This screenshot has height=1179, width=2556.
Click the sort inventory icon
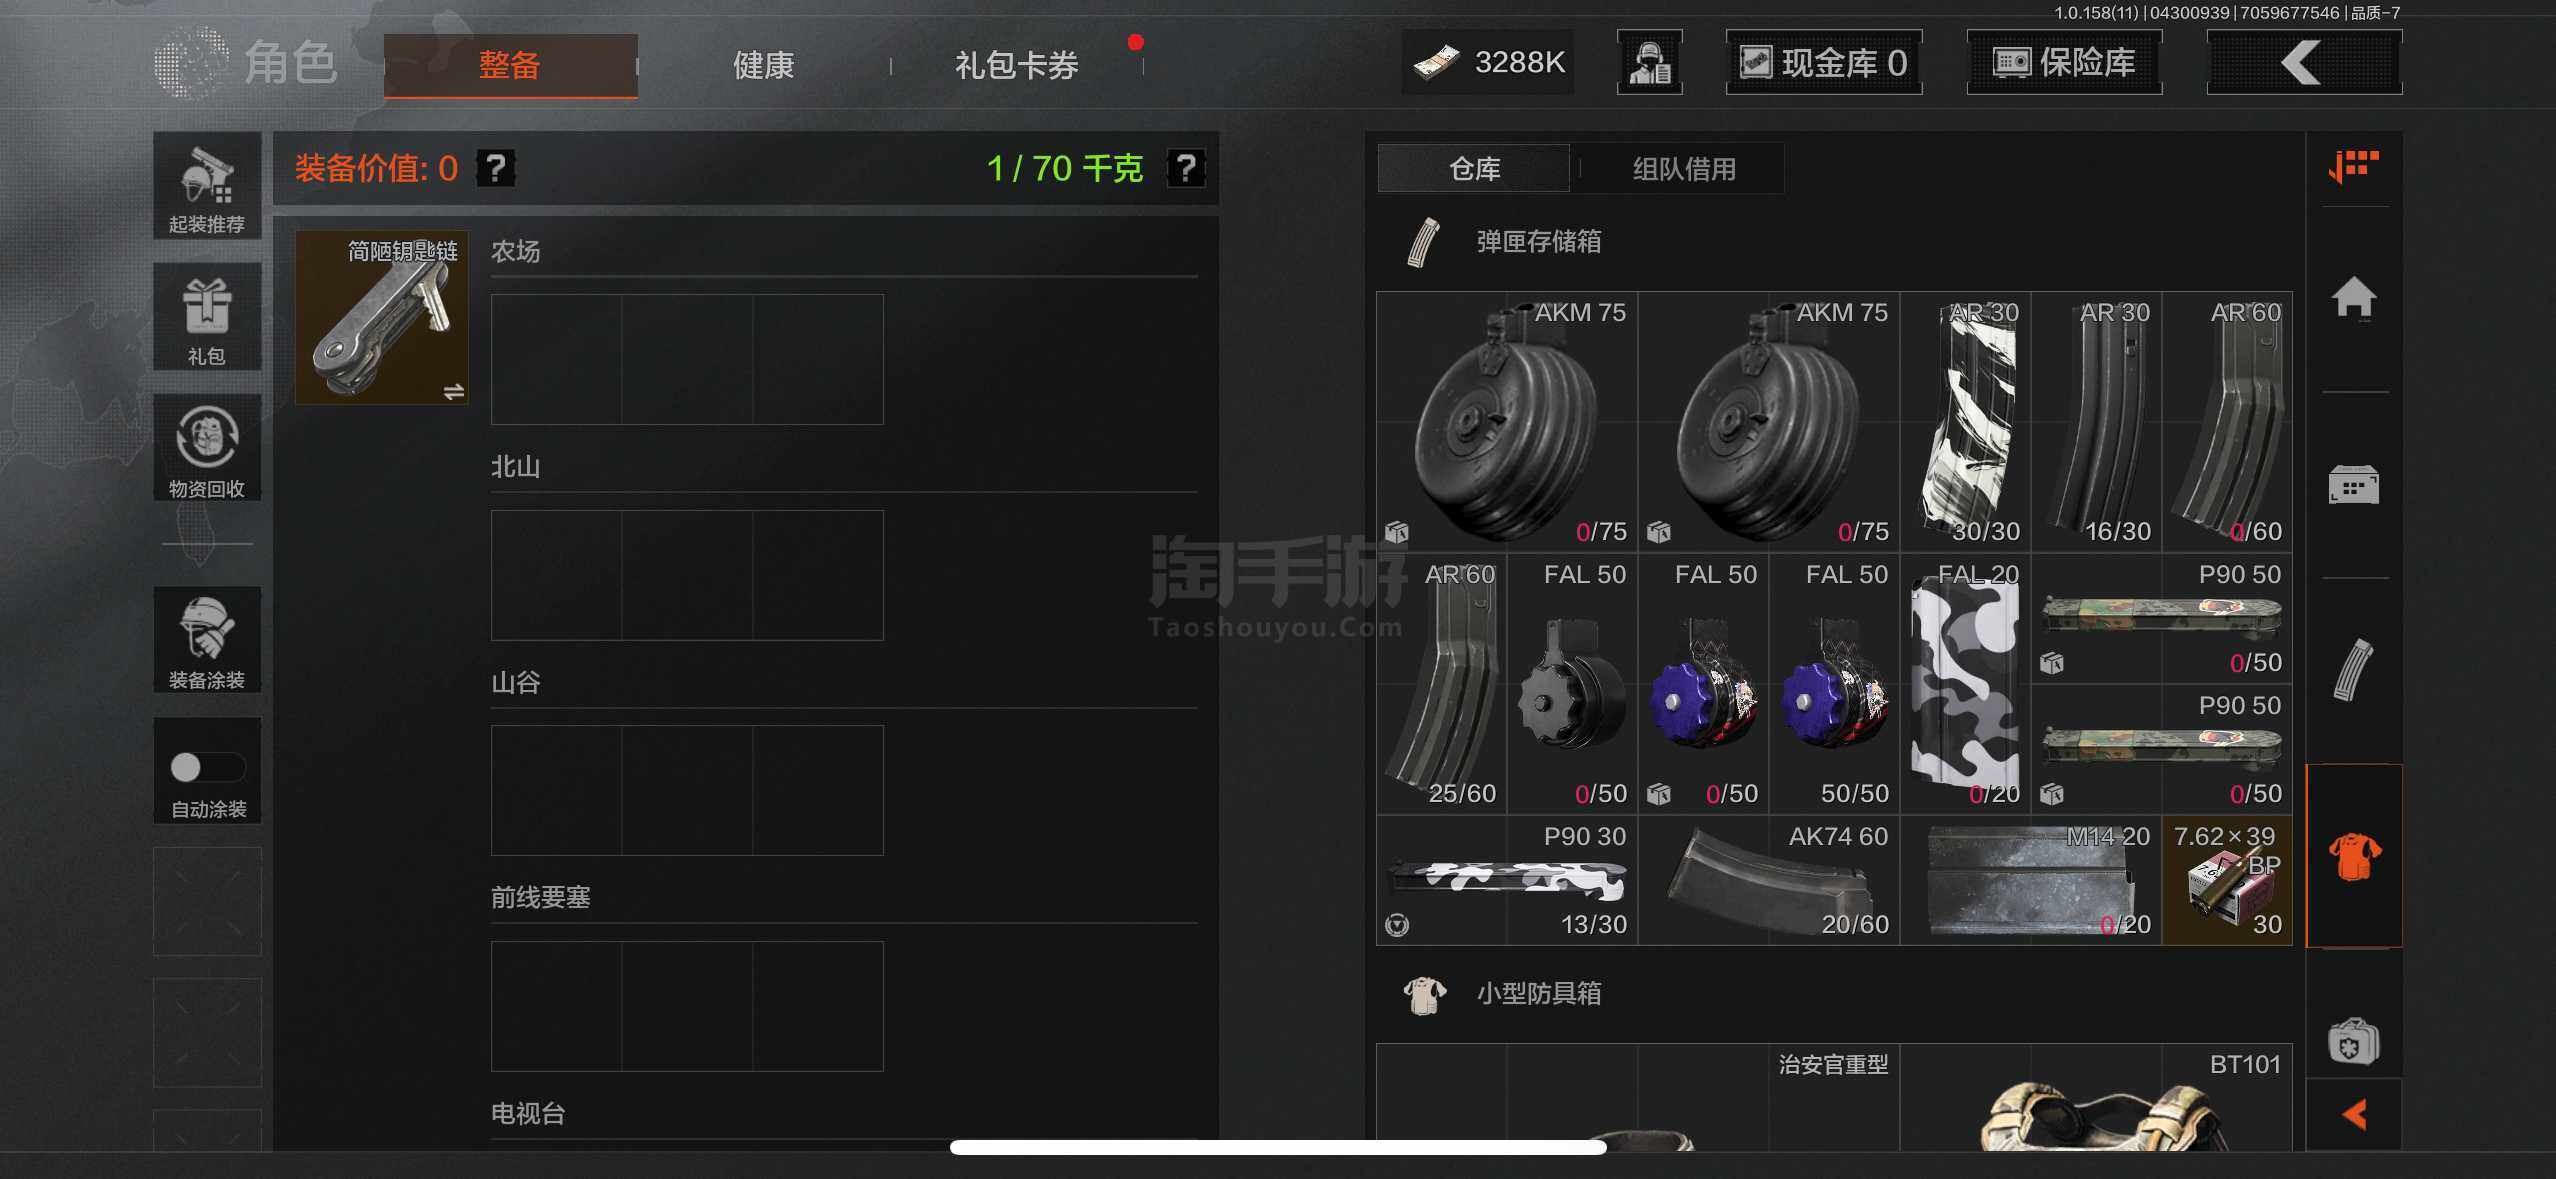click(x=2354, y=167)
